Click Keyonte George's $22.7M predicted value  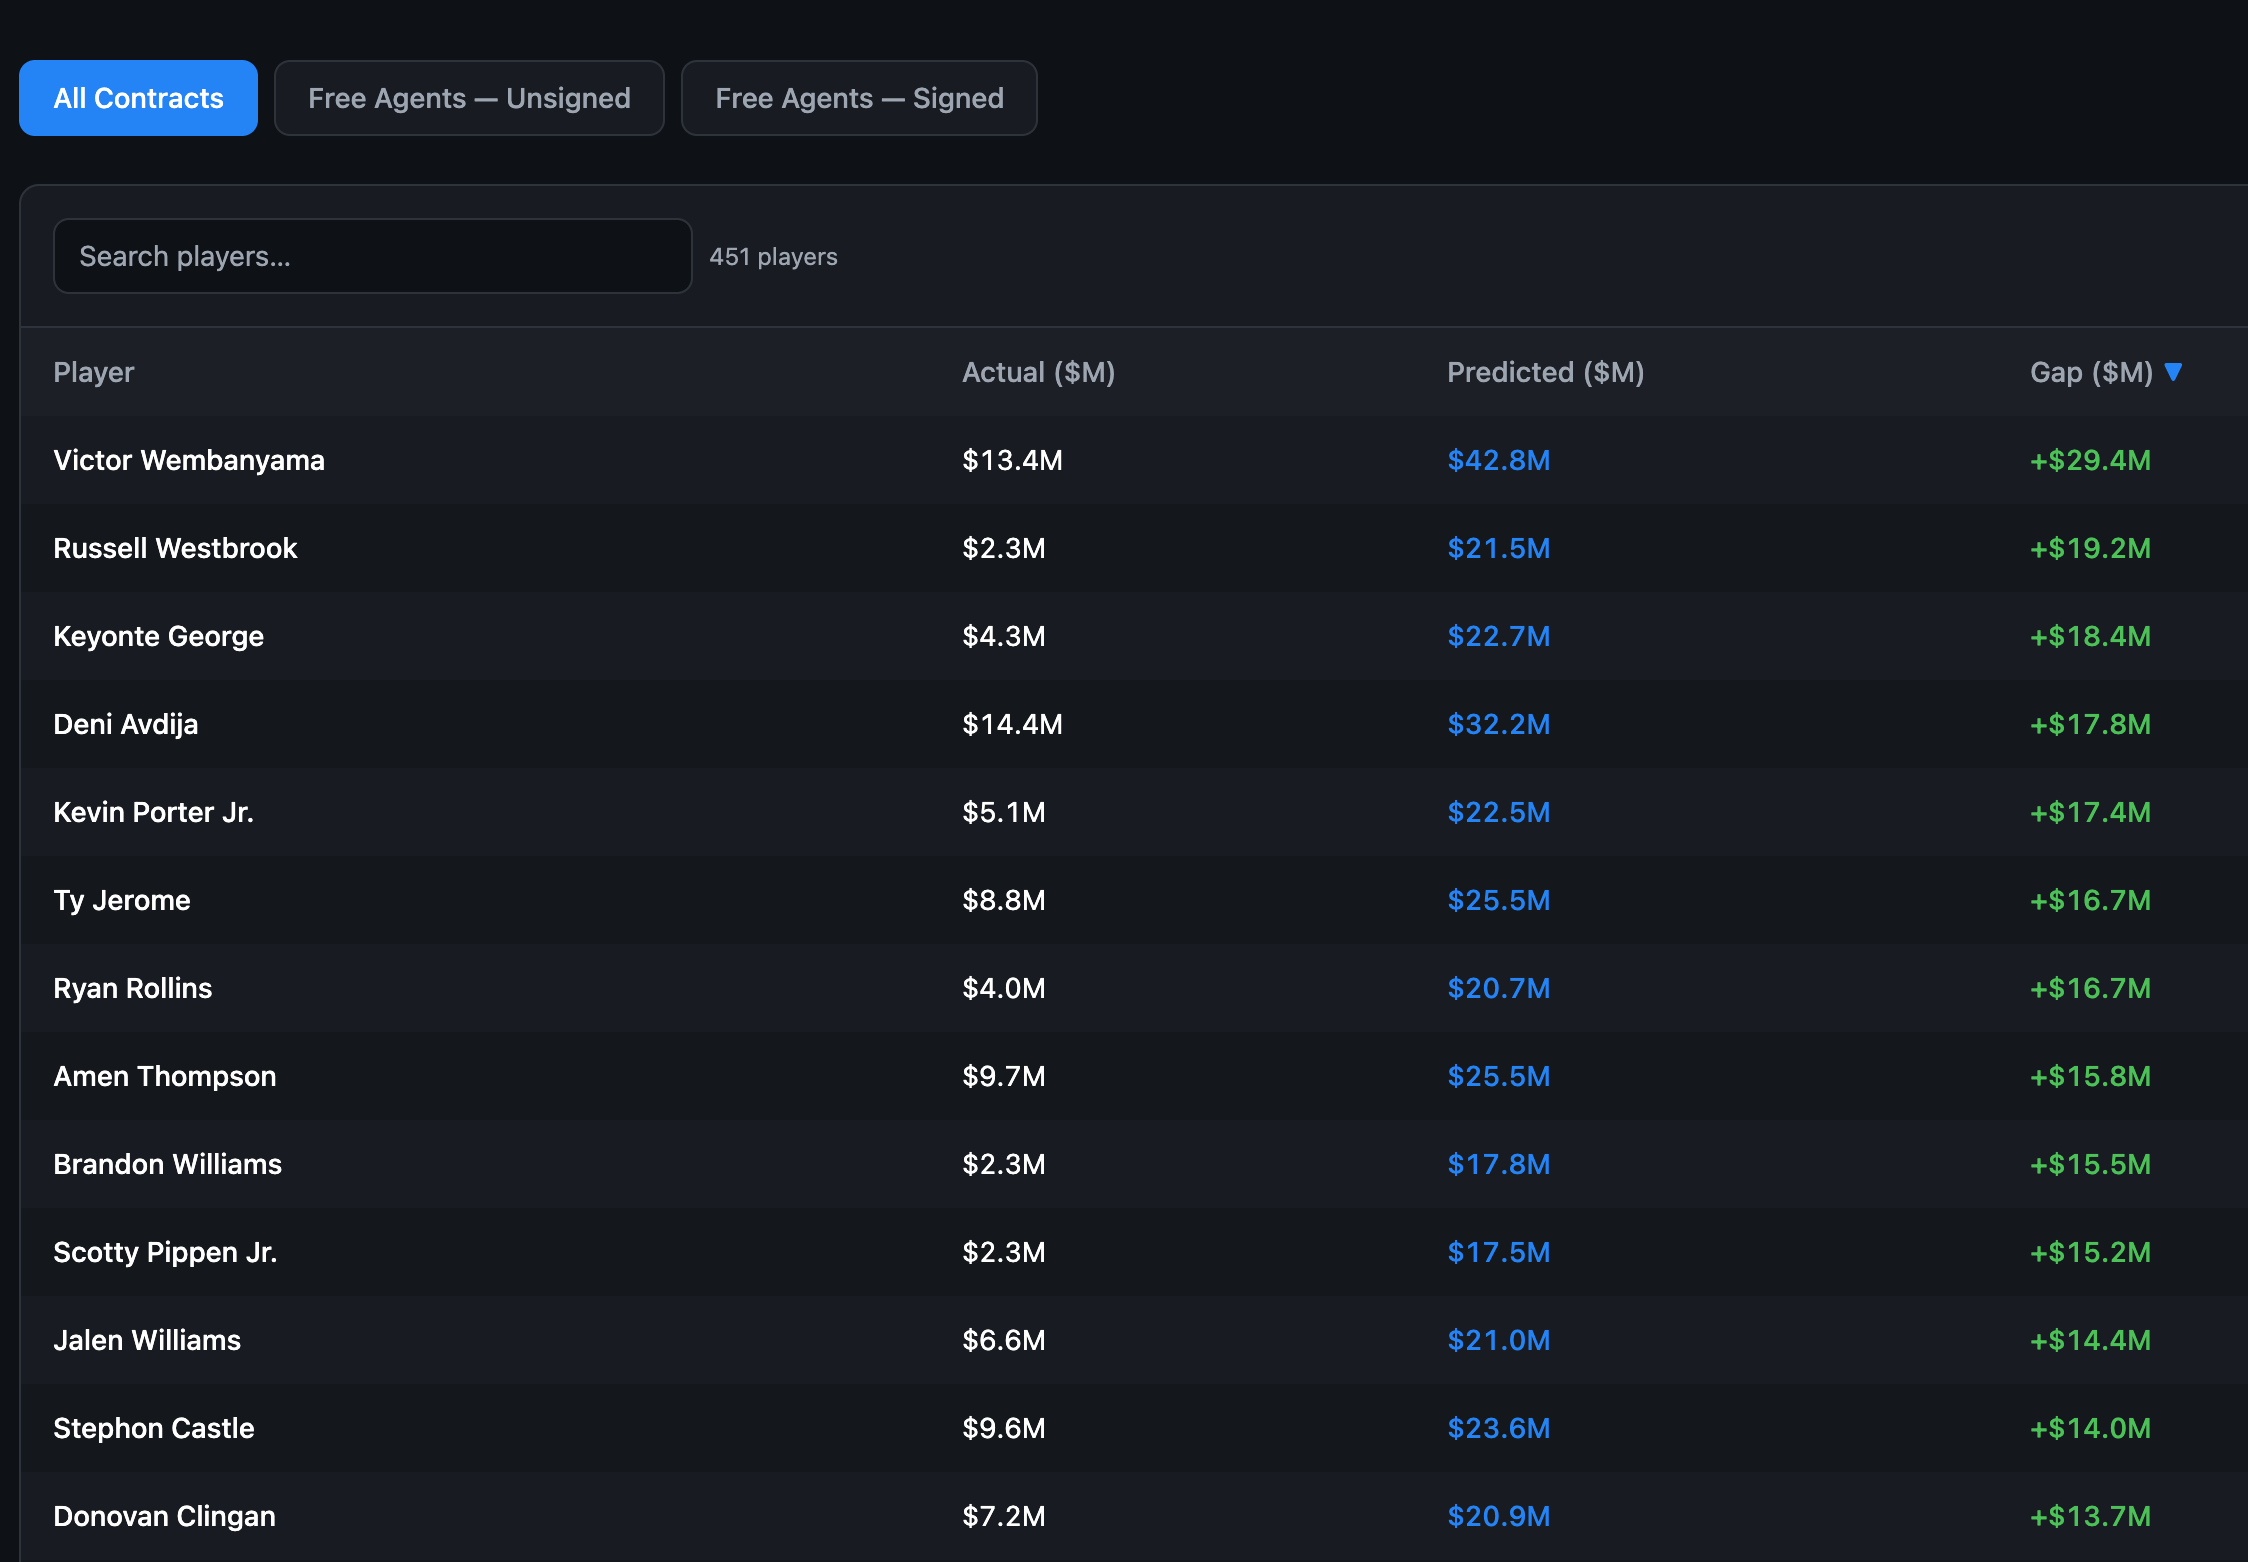[x=1498, y=636]
